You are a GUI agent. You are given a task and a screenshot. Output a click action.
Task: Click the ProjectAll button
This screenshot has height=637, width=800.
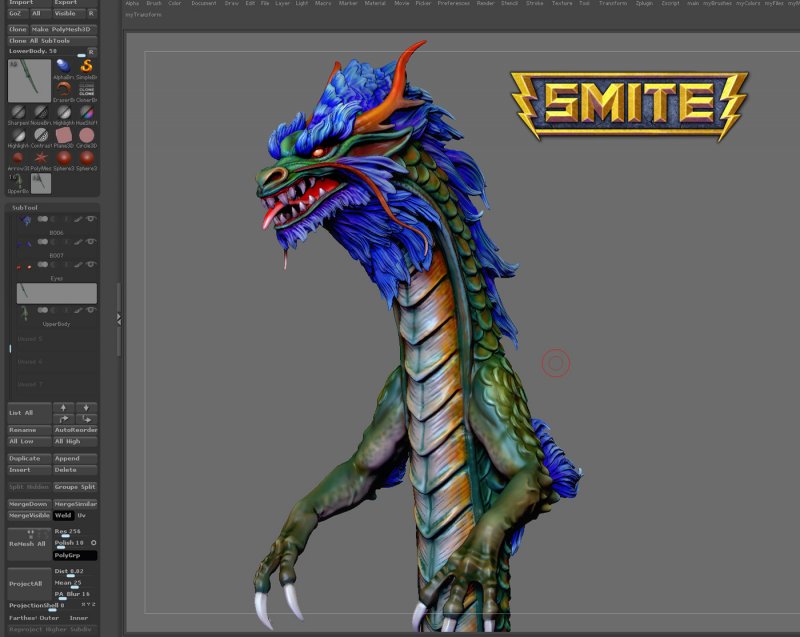pos(29,584)
